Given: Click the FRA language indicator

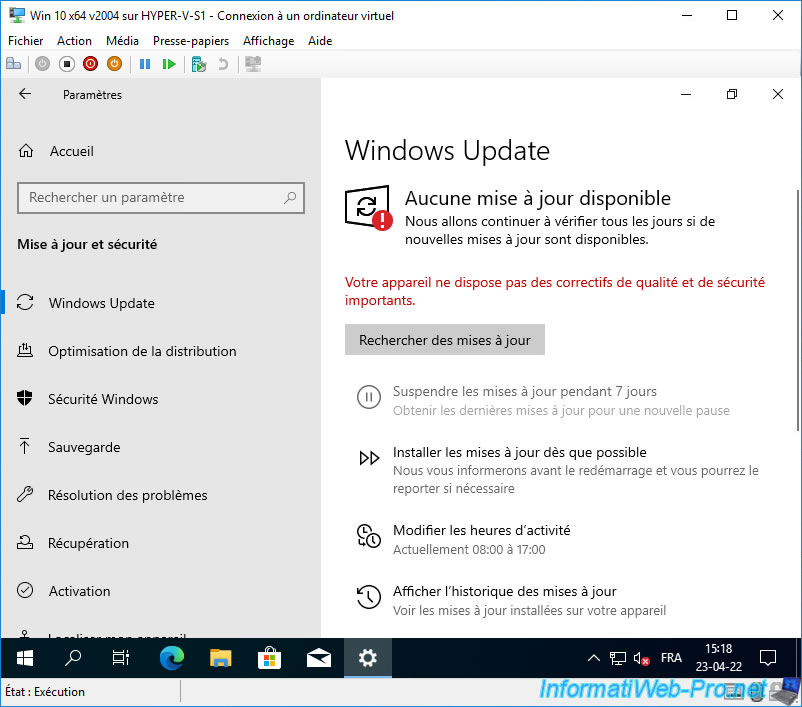Looking at the screenshot, I should (x=671, y=657).
